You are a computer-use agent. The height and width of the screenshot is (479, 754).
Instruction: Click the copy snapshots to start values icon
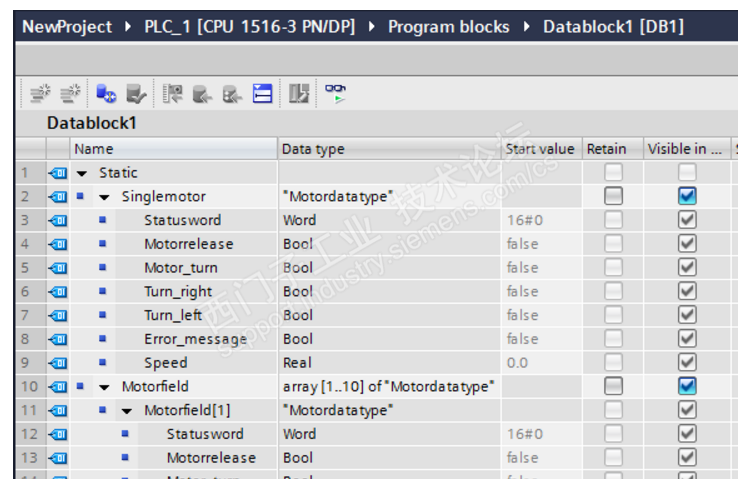[x=202, y=93]
